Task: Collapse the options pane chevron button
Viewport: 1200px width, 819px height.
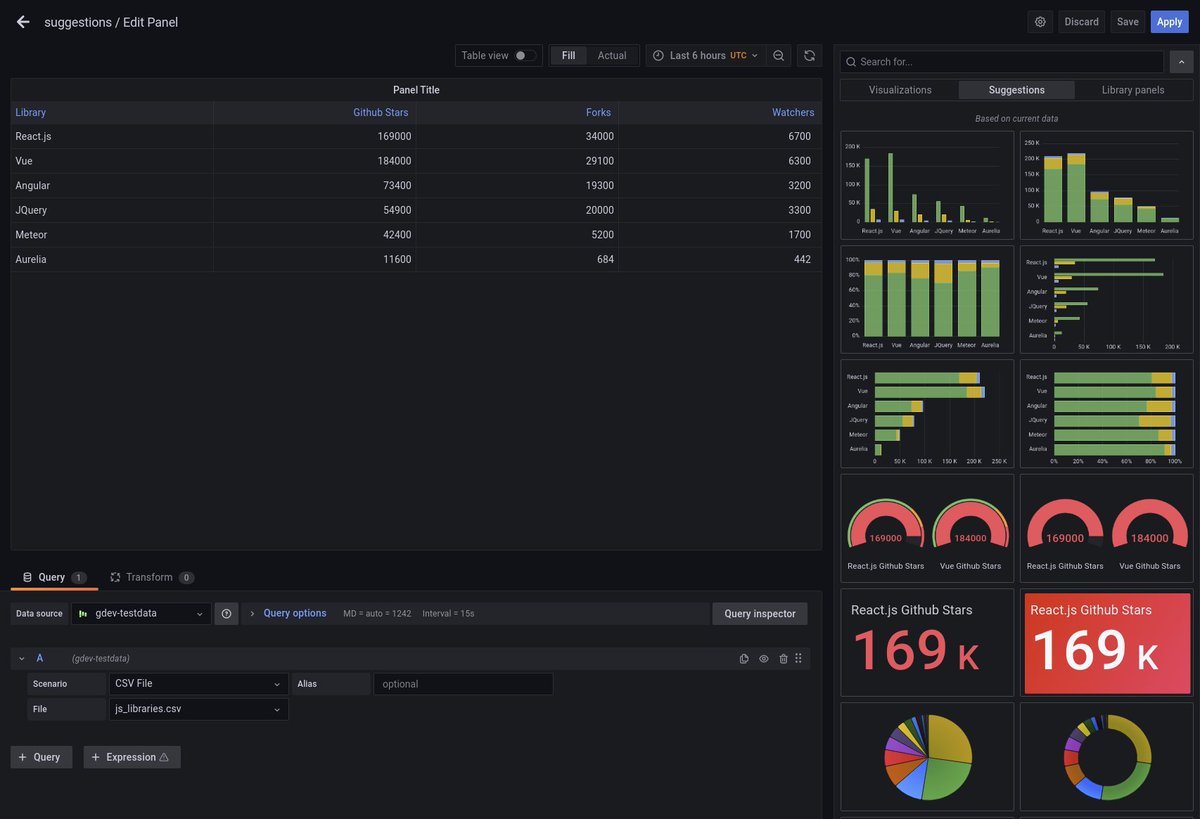Action: coord(1181,62)
